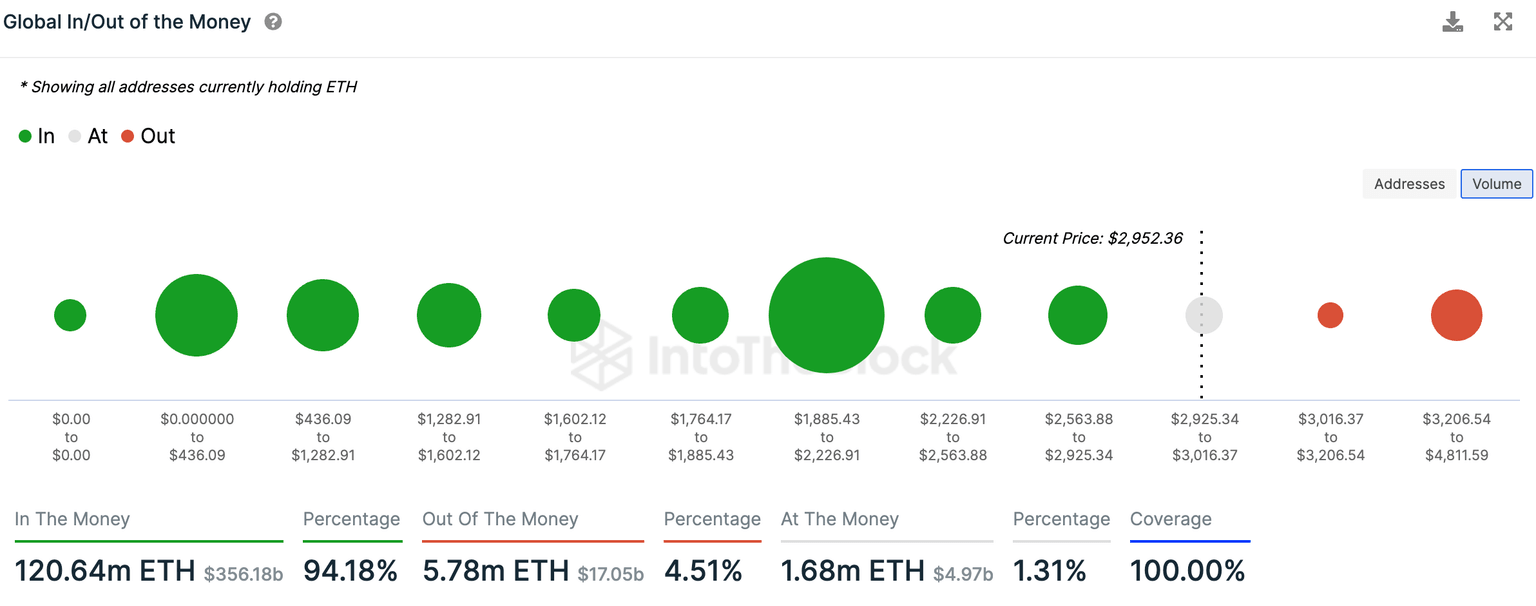Toggle the red Out legend item
This screenshot has width=1536, height=606.
coord(148,136)
